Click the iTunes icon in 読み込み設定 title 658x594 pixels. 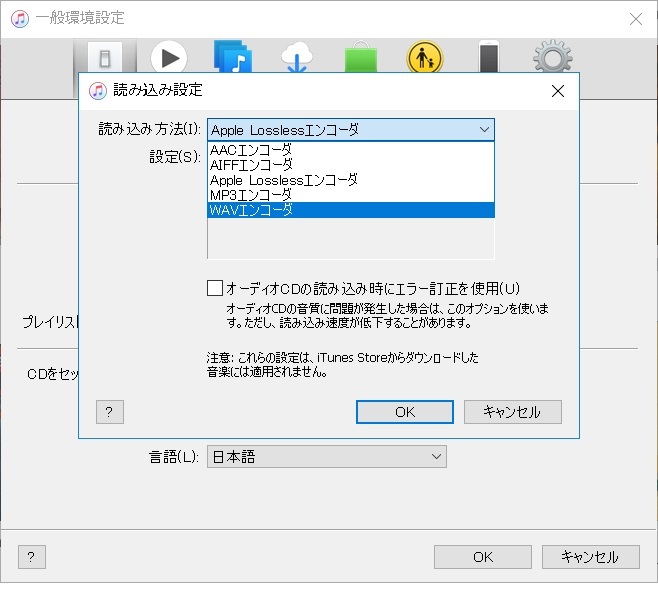pos(98,91)
